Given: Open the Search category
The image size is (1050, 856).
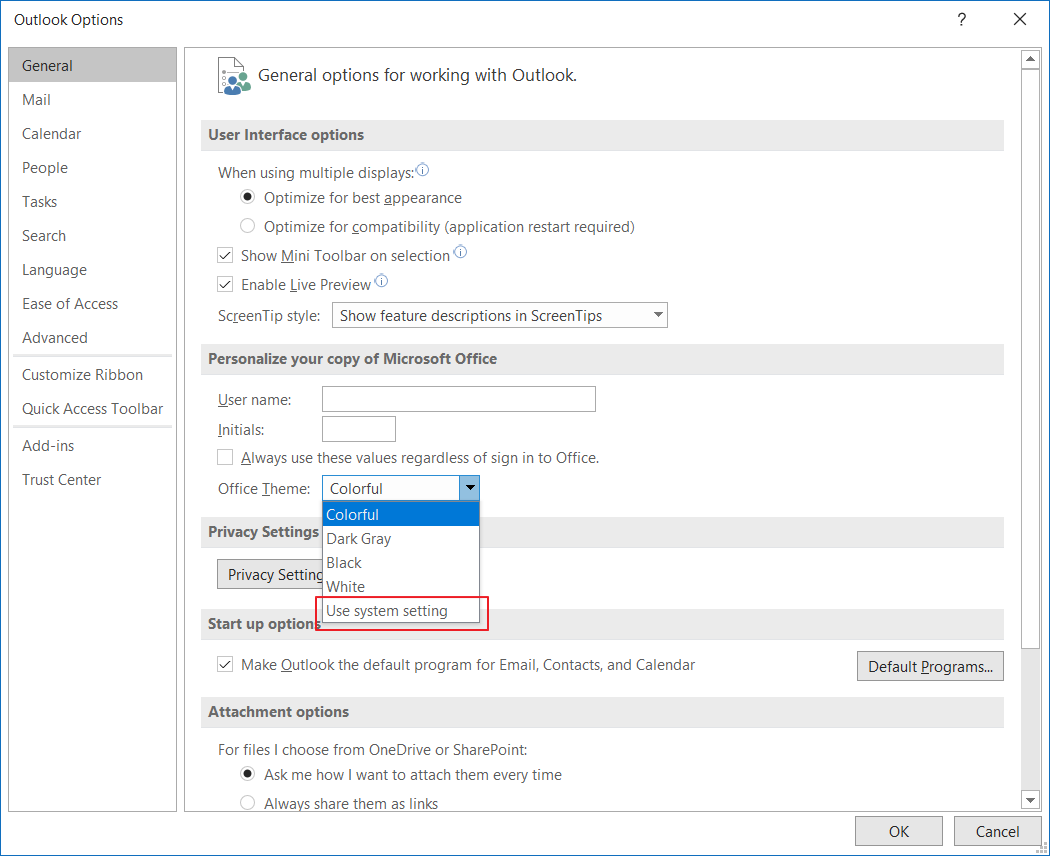Looking at the screenshot, I should pos(92,236).
